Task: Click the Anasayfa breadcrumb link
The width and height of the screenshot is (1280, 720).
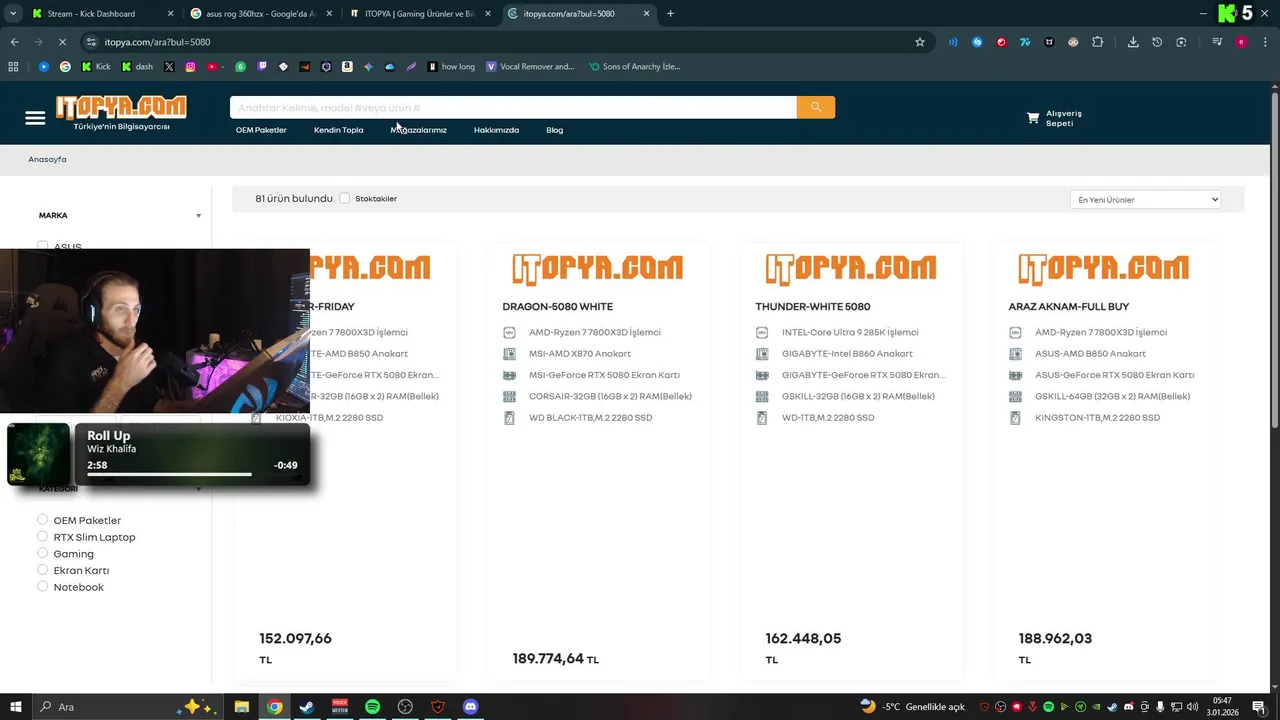Action: [x=47, y=159]
